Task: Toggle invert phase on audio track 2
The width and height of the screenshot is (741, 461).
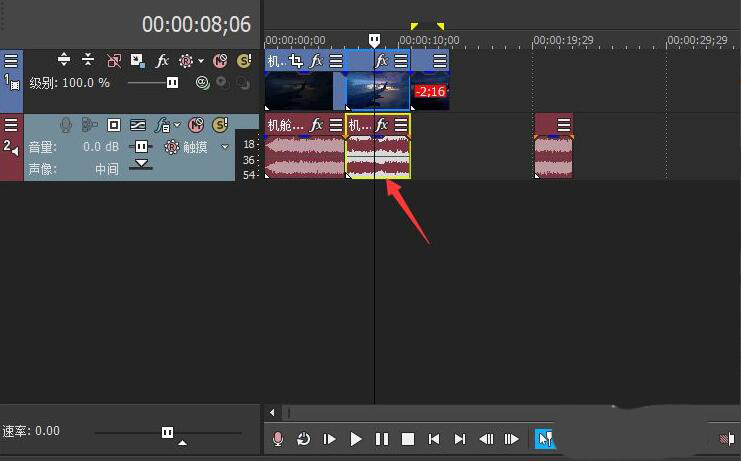Action: pyautogui.click(x=113, y=125)
